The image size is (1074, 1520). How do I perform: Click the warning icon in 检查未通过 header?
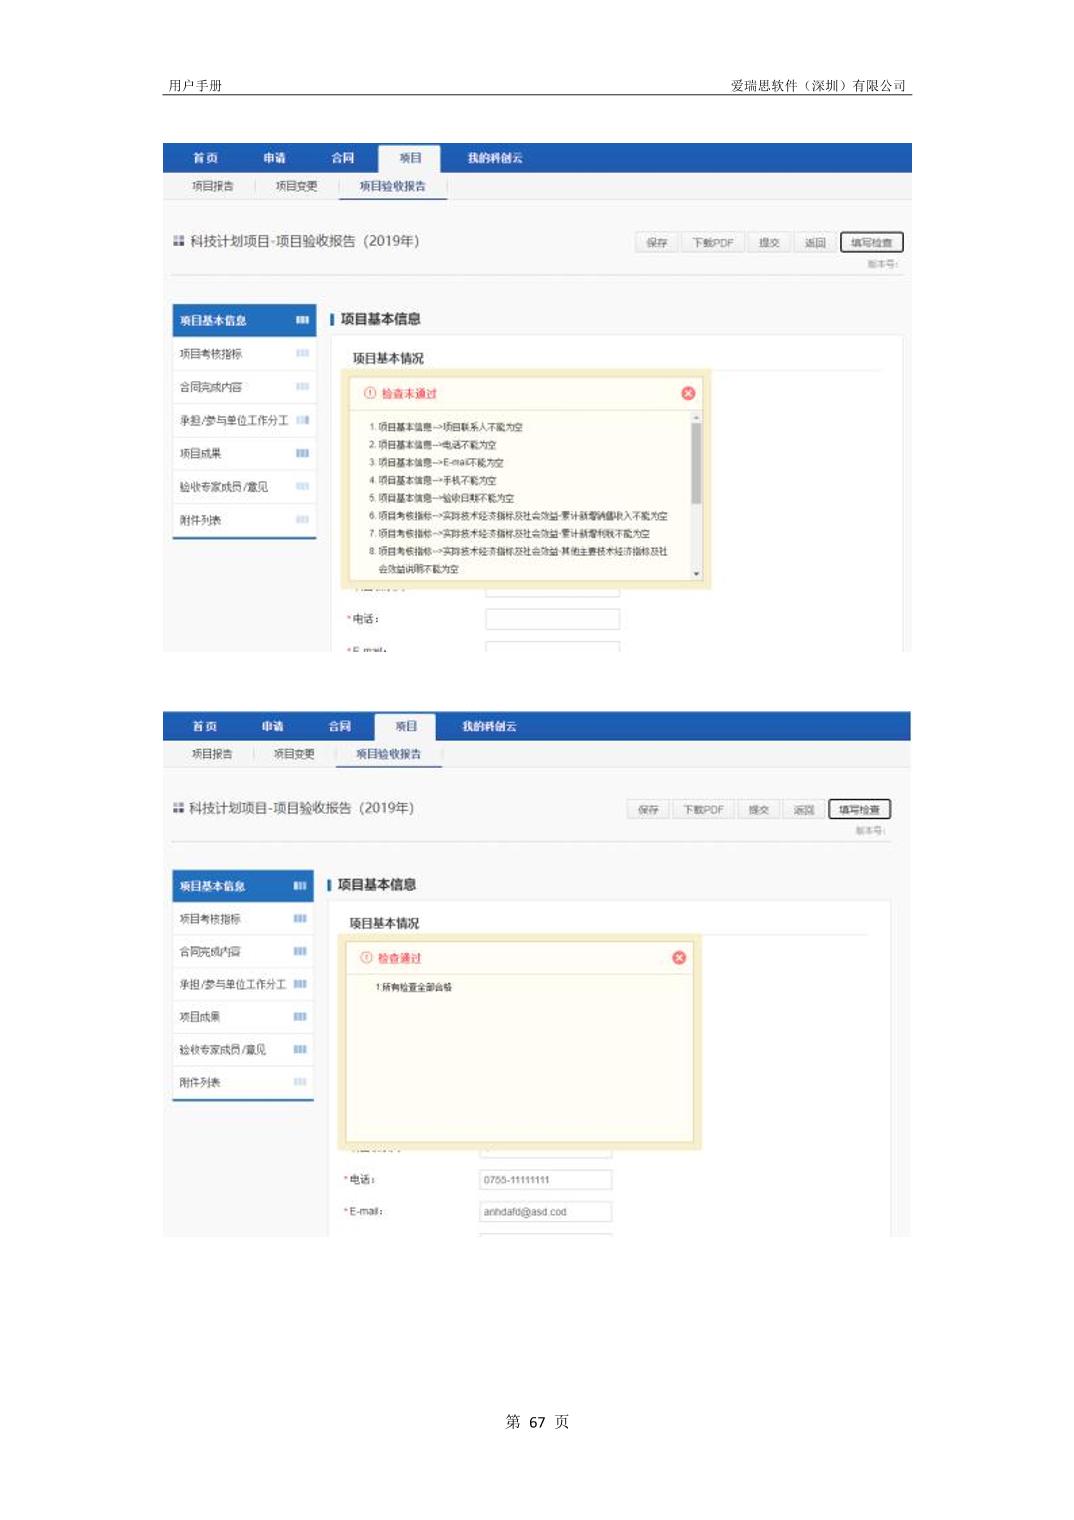369,393
